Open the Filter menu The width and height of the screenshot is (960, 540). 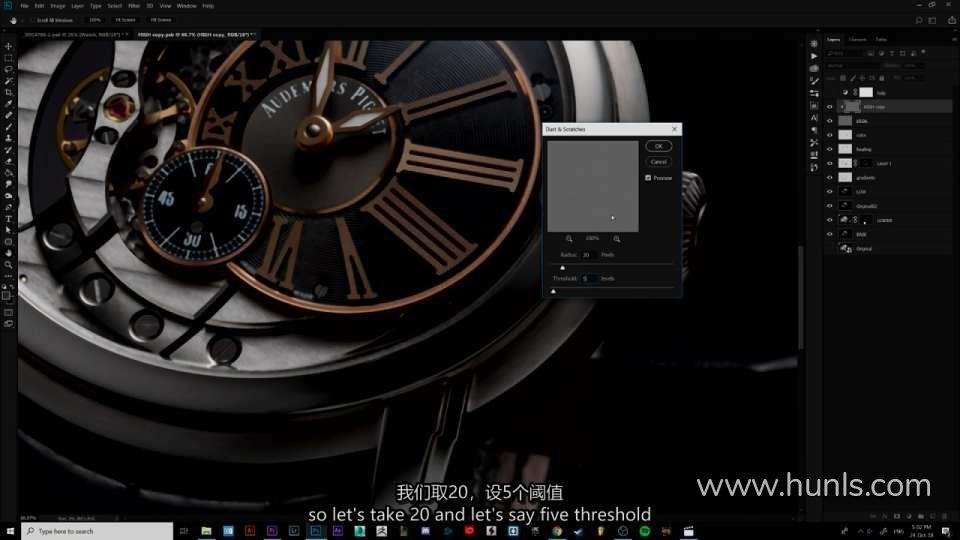pyautogui.click(x=133, y=6)
